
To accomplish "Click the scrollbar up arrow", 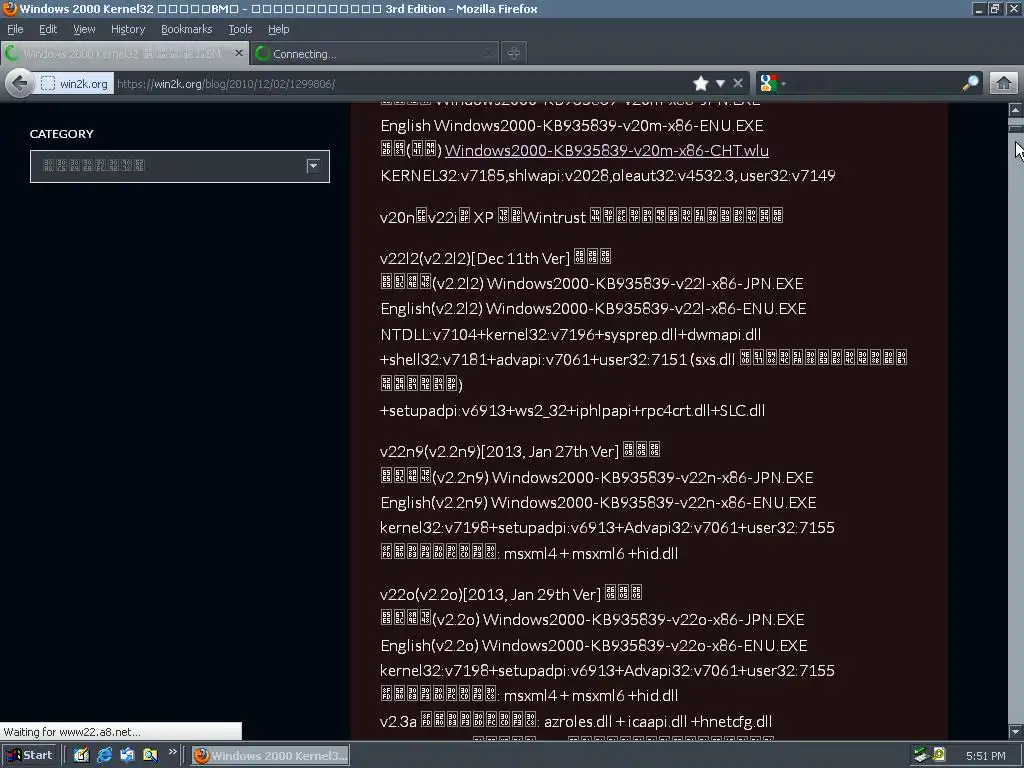I will point(1016,110).
